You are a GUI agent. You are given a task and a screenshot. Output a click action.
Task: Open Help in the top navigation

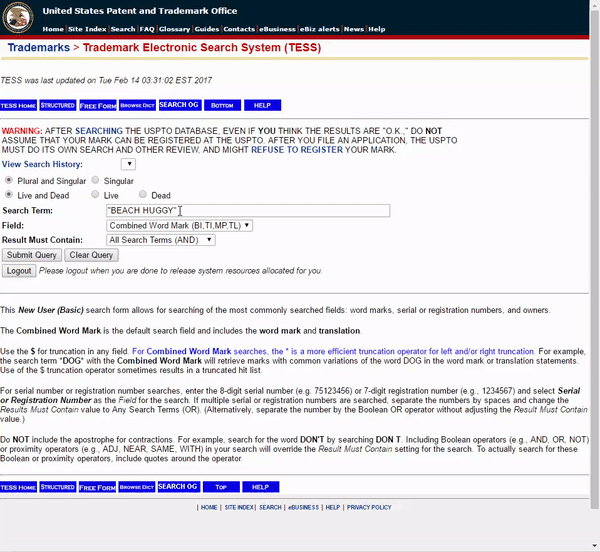377,29
